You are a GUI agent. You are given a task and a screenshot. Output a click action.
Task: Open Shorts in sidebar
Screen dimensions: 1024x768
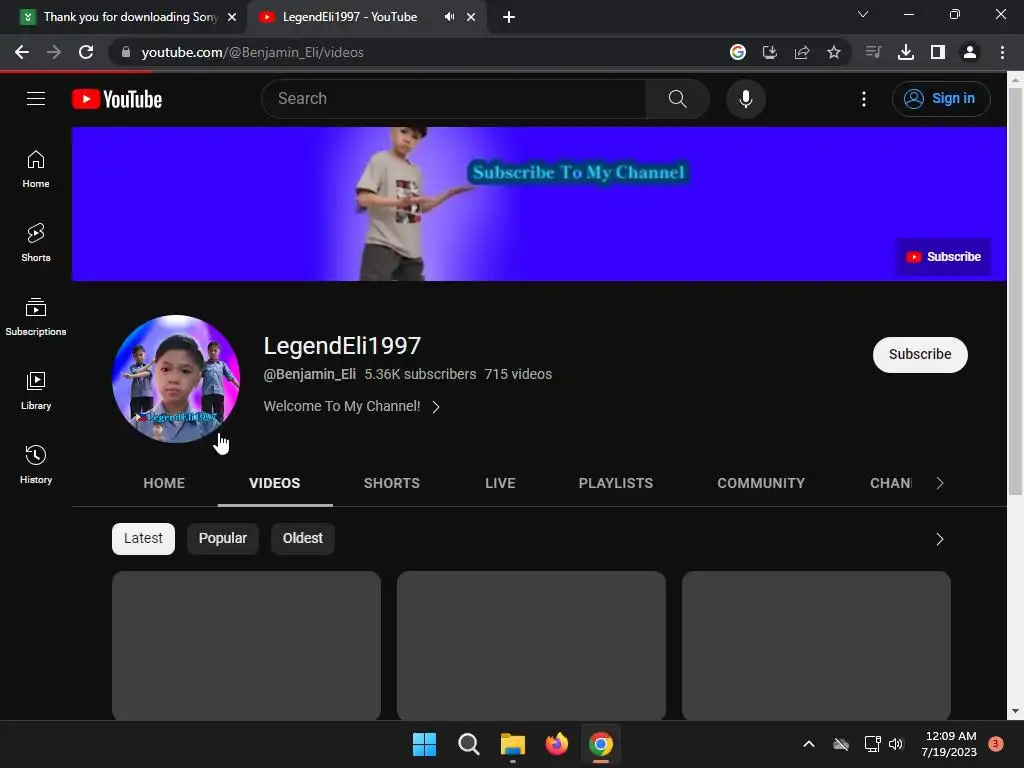coord(36,243)
